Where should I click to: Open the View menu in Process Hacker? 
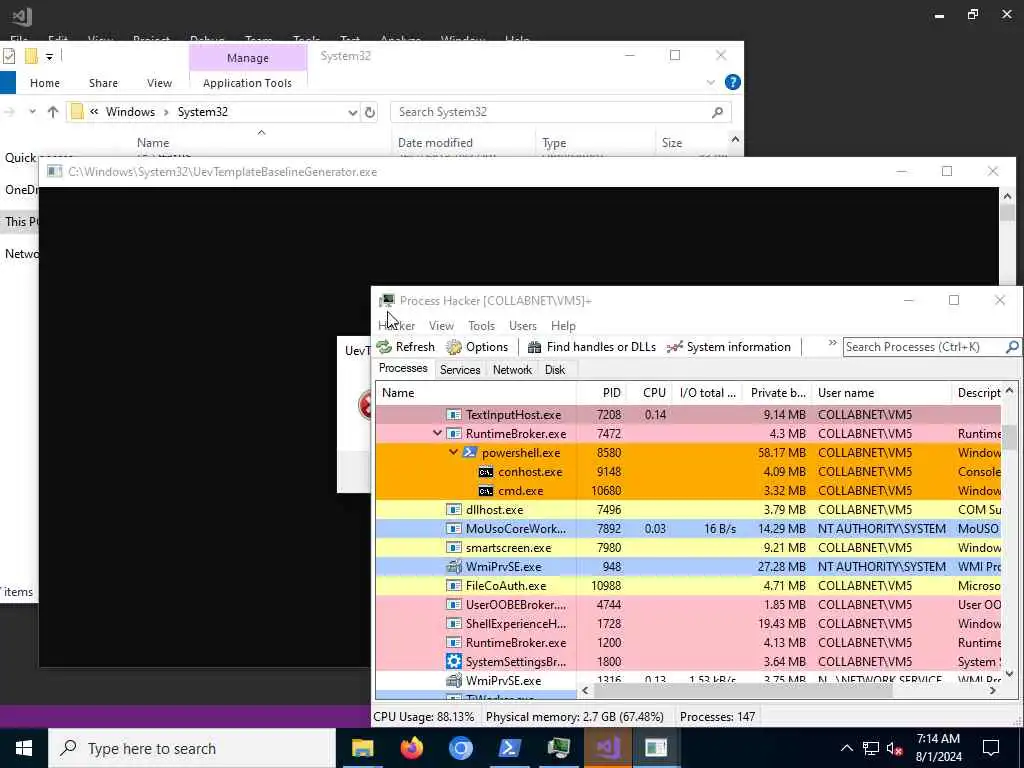pyautogui.click(x=441, y=325)
